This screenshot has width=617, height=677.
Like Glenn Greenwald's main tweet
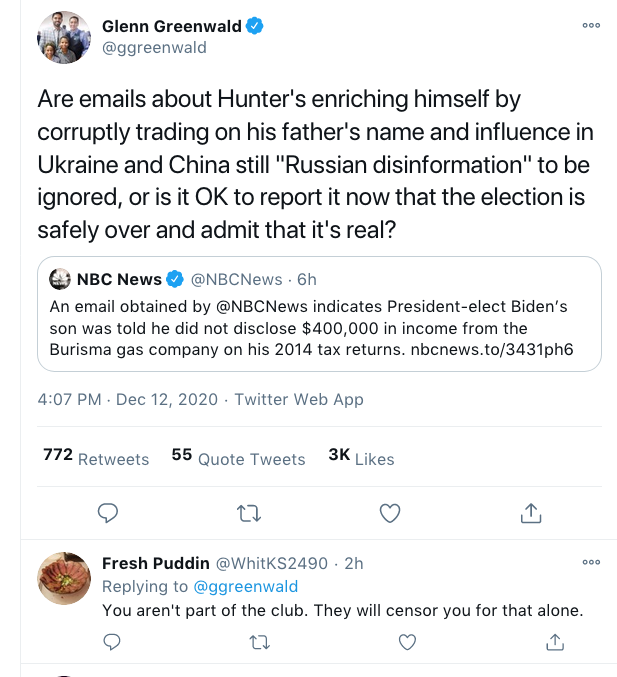(x=390, y=513)
